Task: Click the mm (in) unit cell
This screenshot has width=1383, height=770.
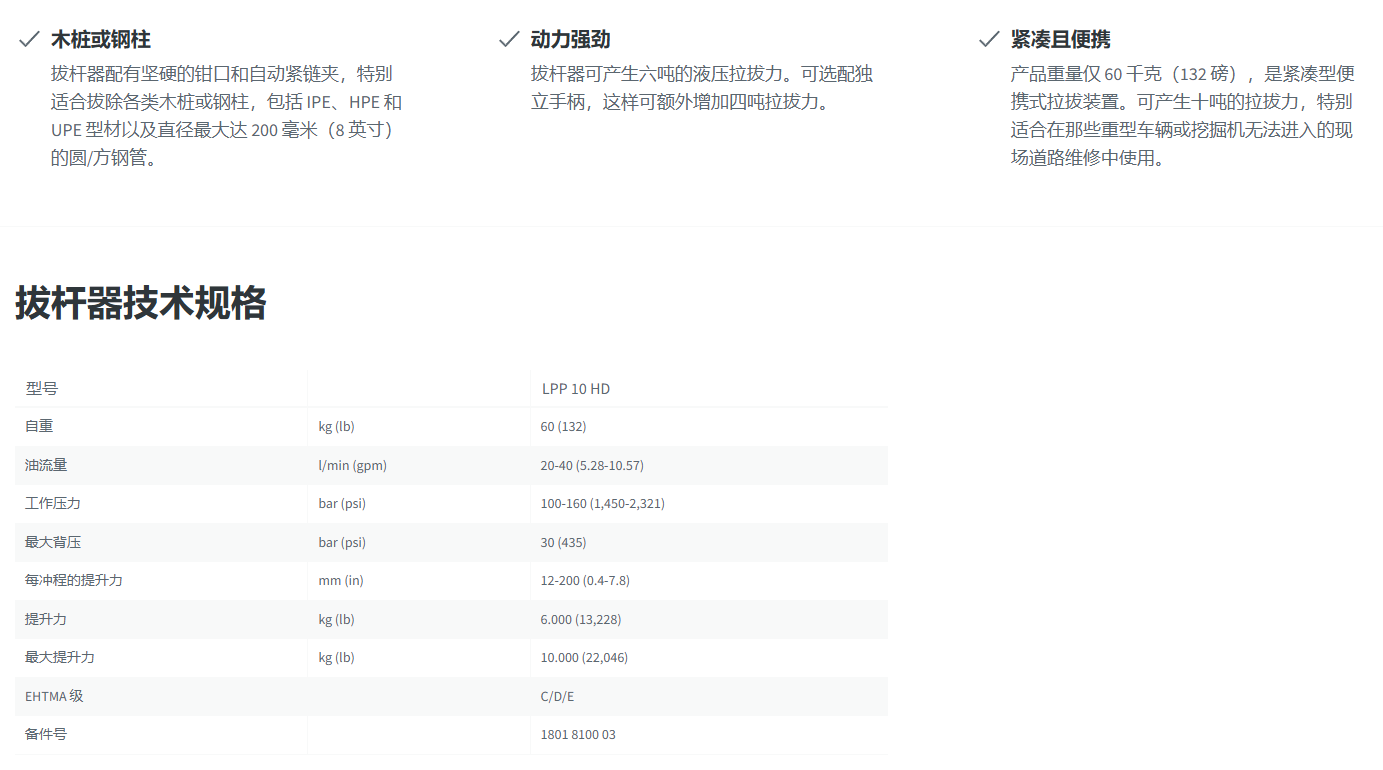Action: tap(341, 581)
